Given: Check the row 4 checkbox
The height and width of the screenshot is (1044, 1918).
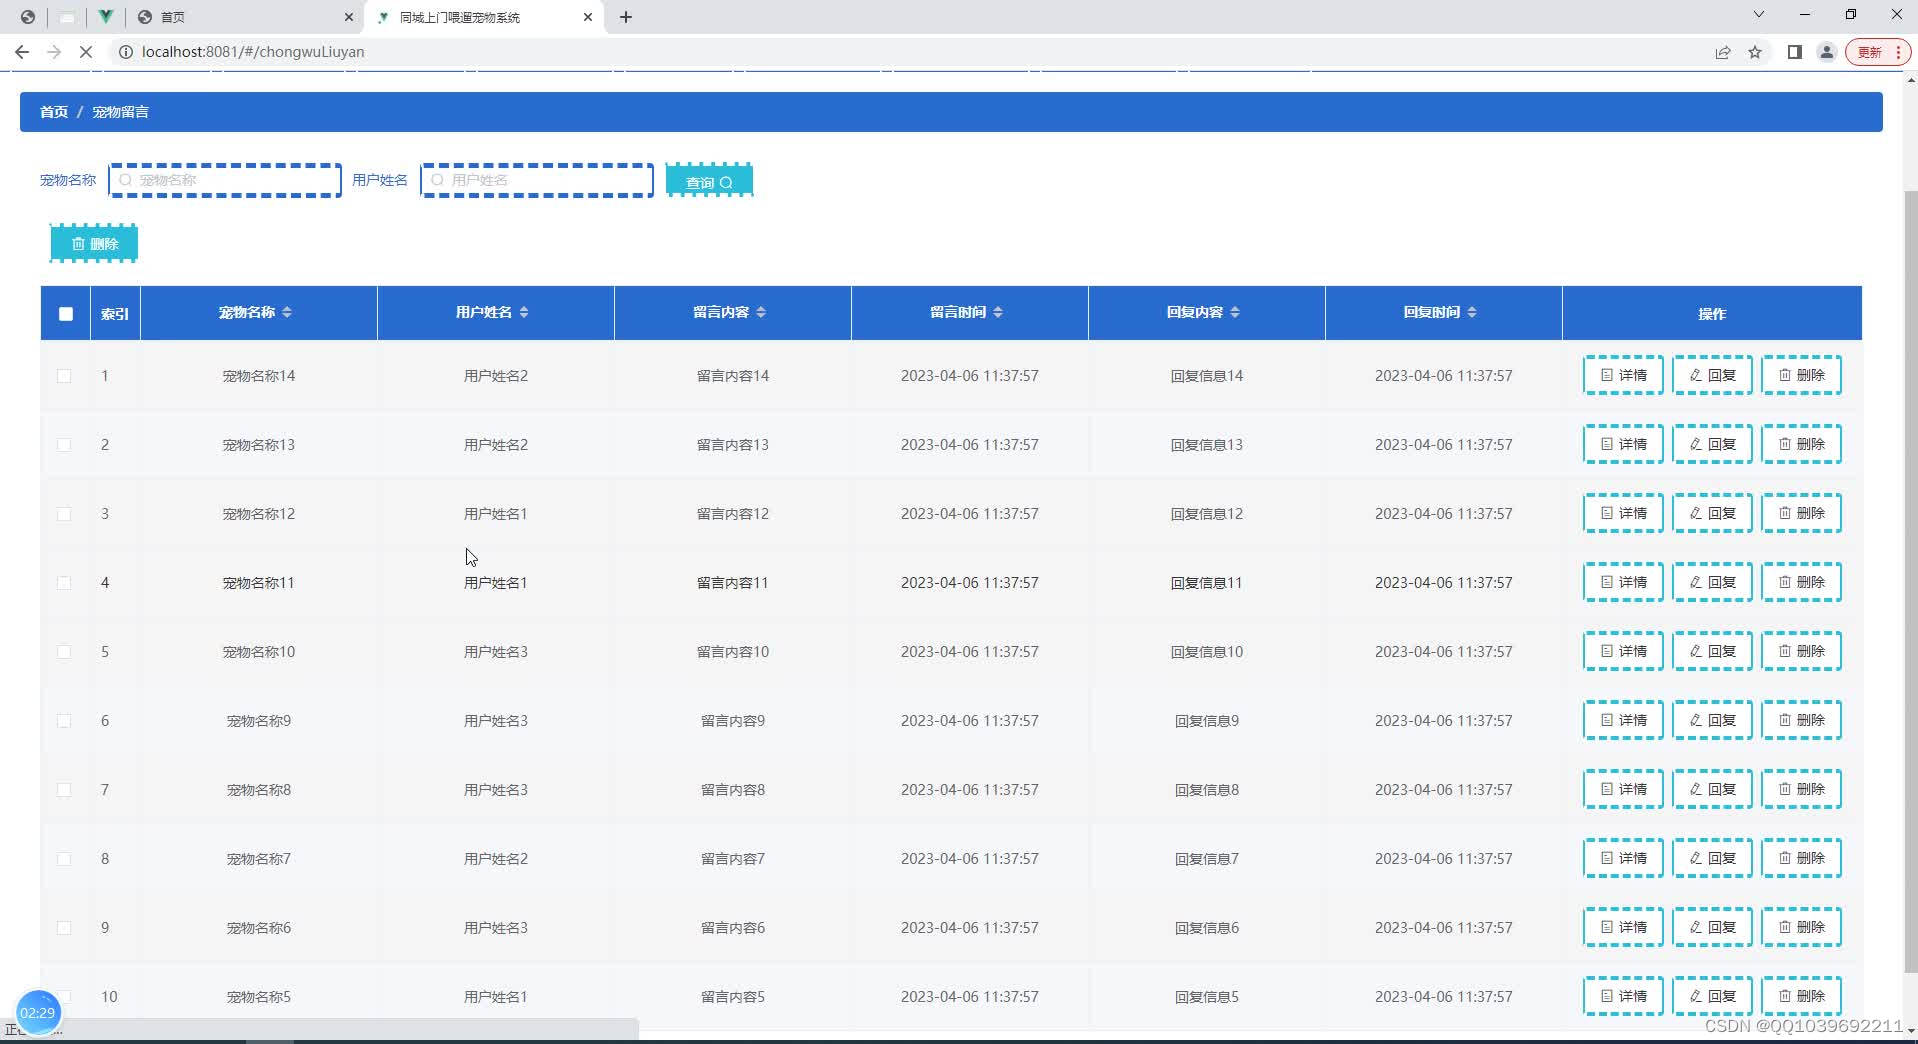Looking at the screenshot, I should [x=64, y=583].
